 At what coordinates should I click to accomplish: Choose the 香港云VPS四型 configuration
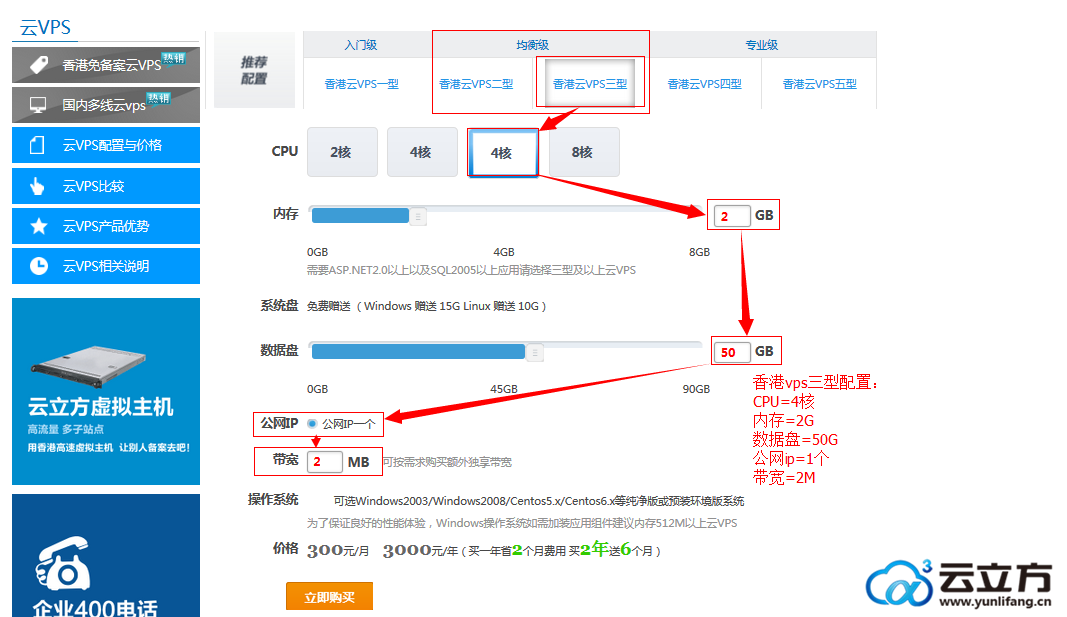[x=704, y=84]
